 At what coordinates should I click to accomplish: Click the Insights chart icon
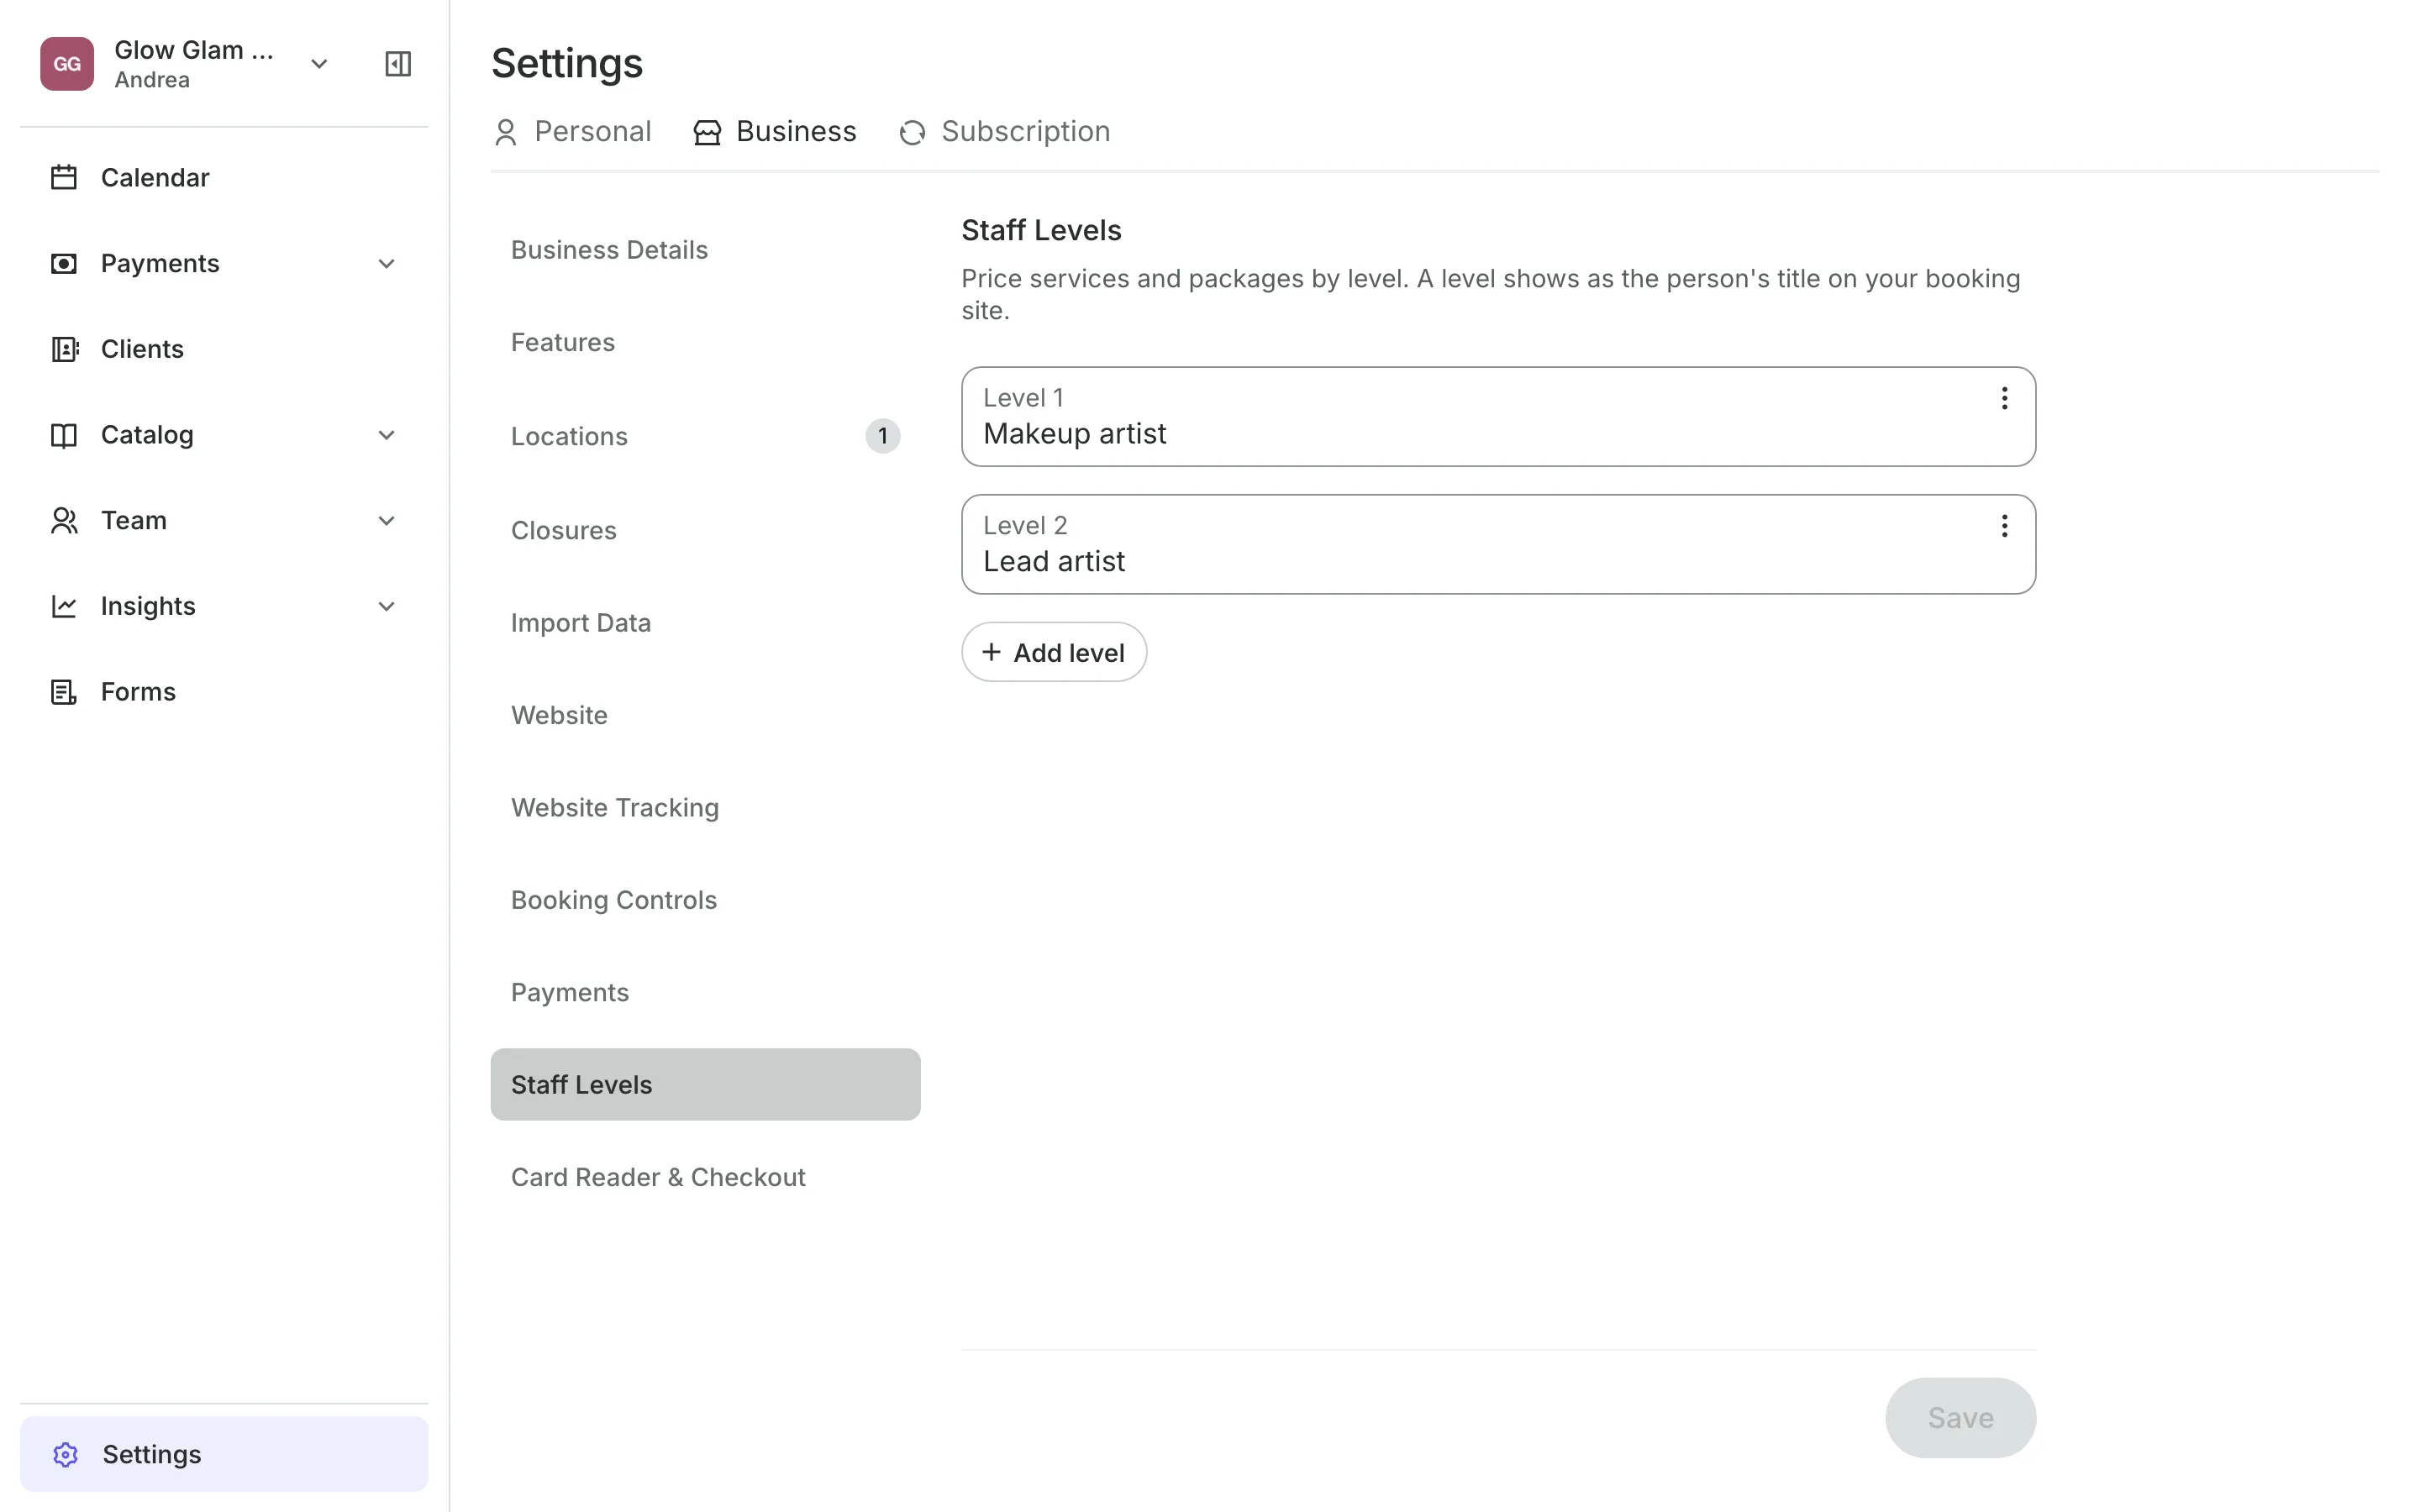(x=64, y=606)
